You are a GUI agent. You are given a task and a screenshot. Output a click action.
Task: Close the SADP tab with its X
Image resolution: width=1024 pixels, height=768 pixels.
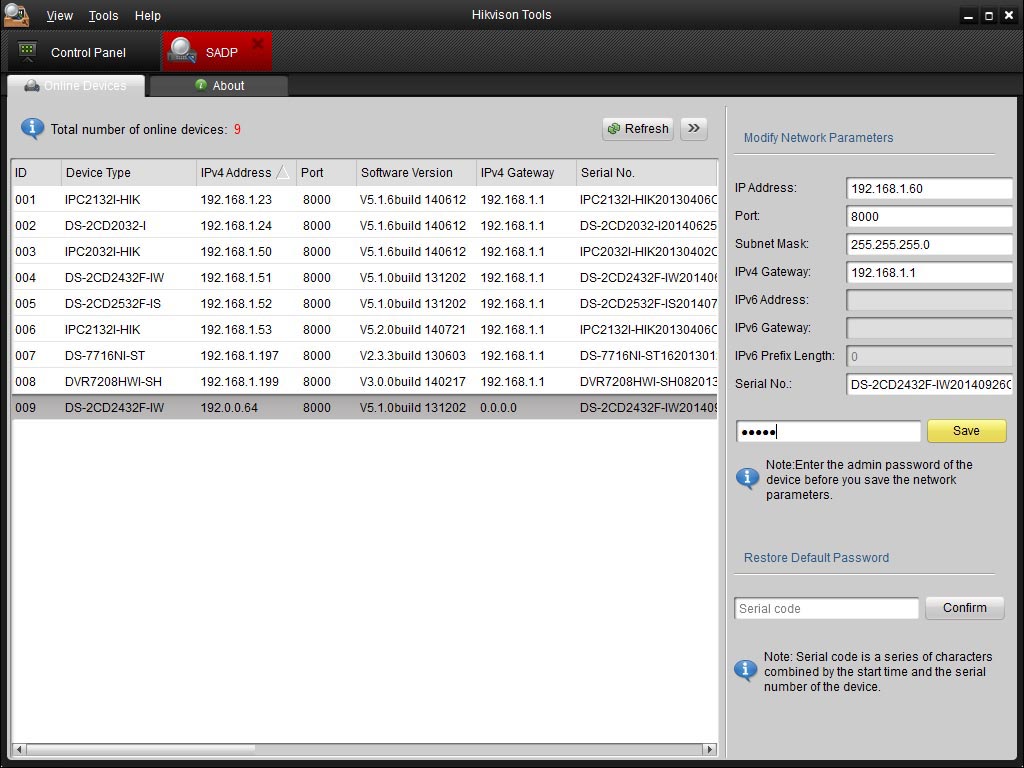[x=258, y=44]
